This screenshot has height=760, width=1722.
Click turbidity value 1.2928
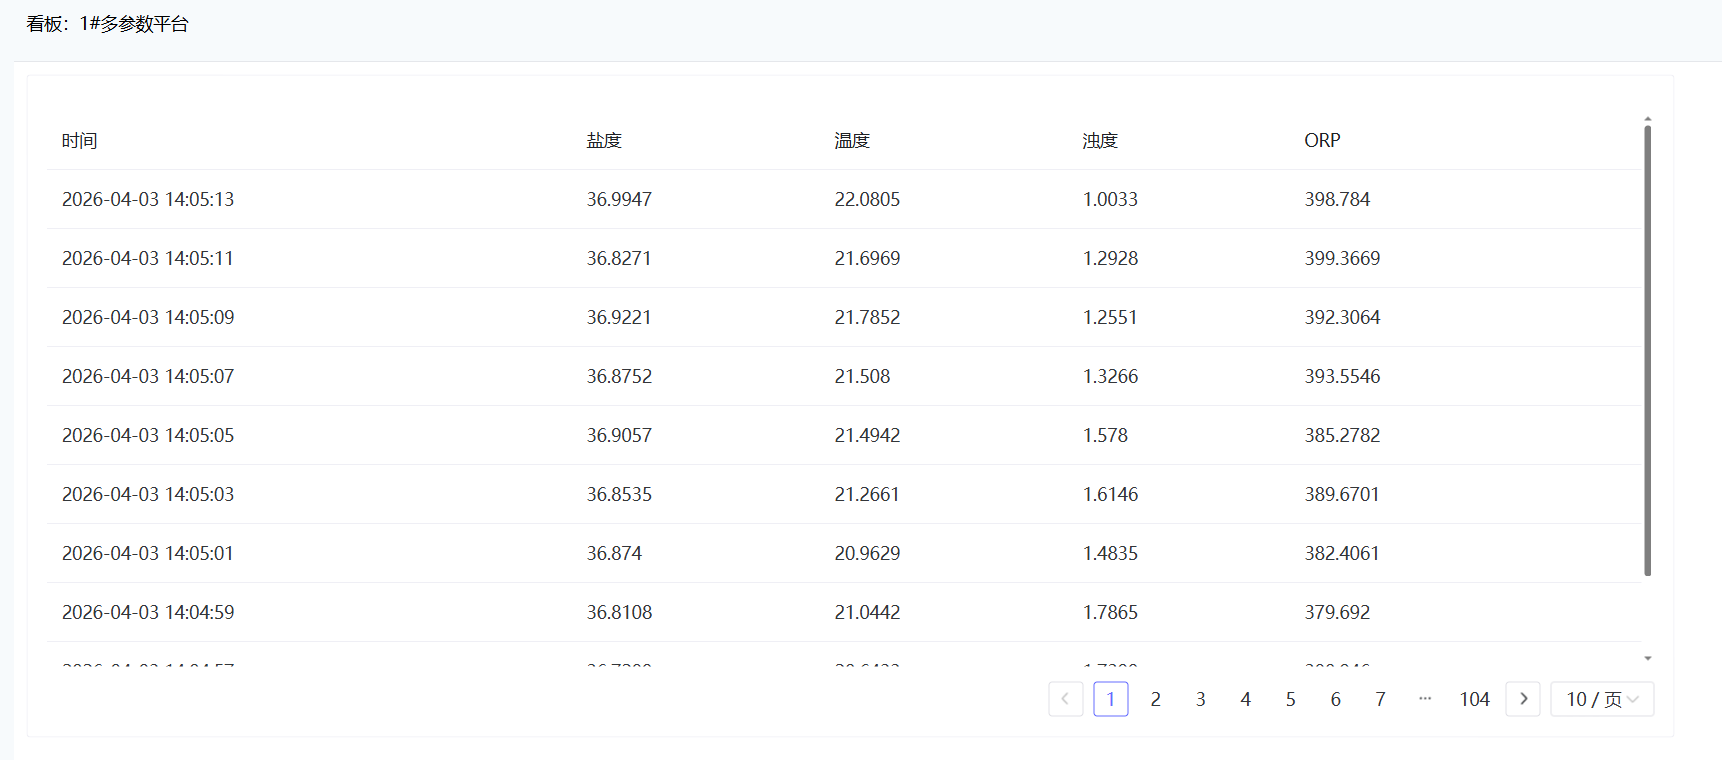pyautogui.click(x=1110, y=258)
